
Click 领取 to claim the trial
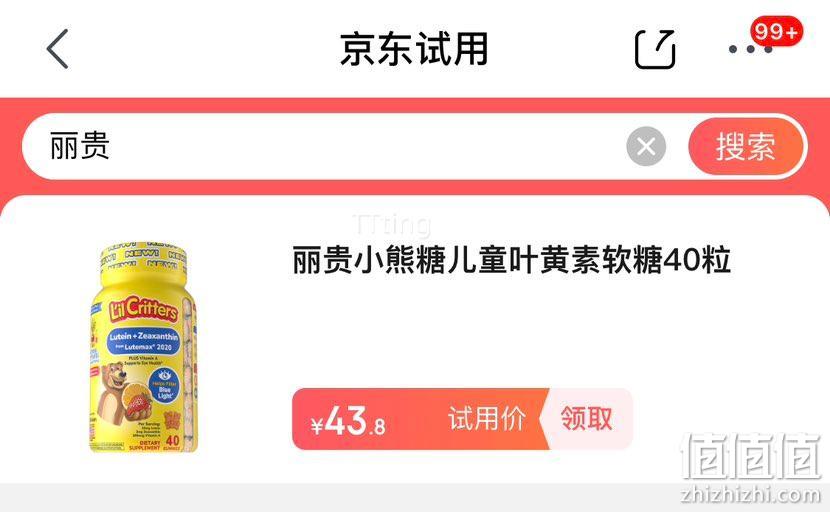(x=586, y=419)
